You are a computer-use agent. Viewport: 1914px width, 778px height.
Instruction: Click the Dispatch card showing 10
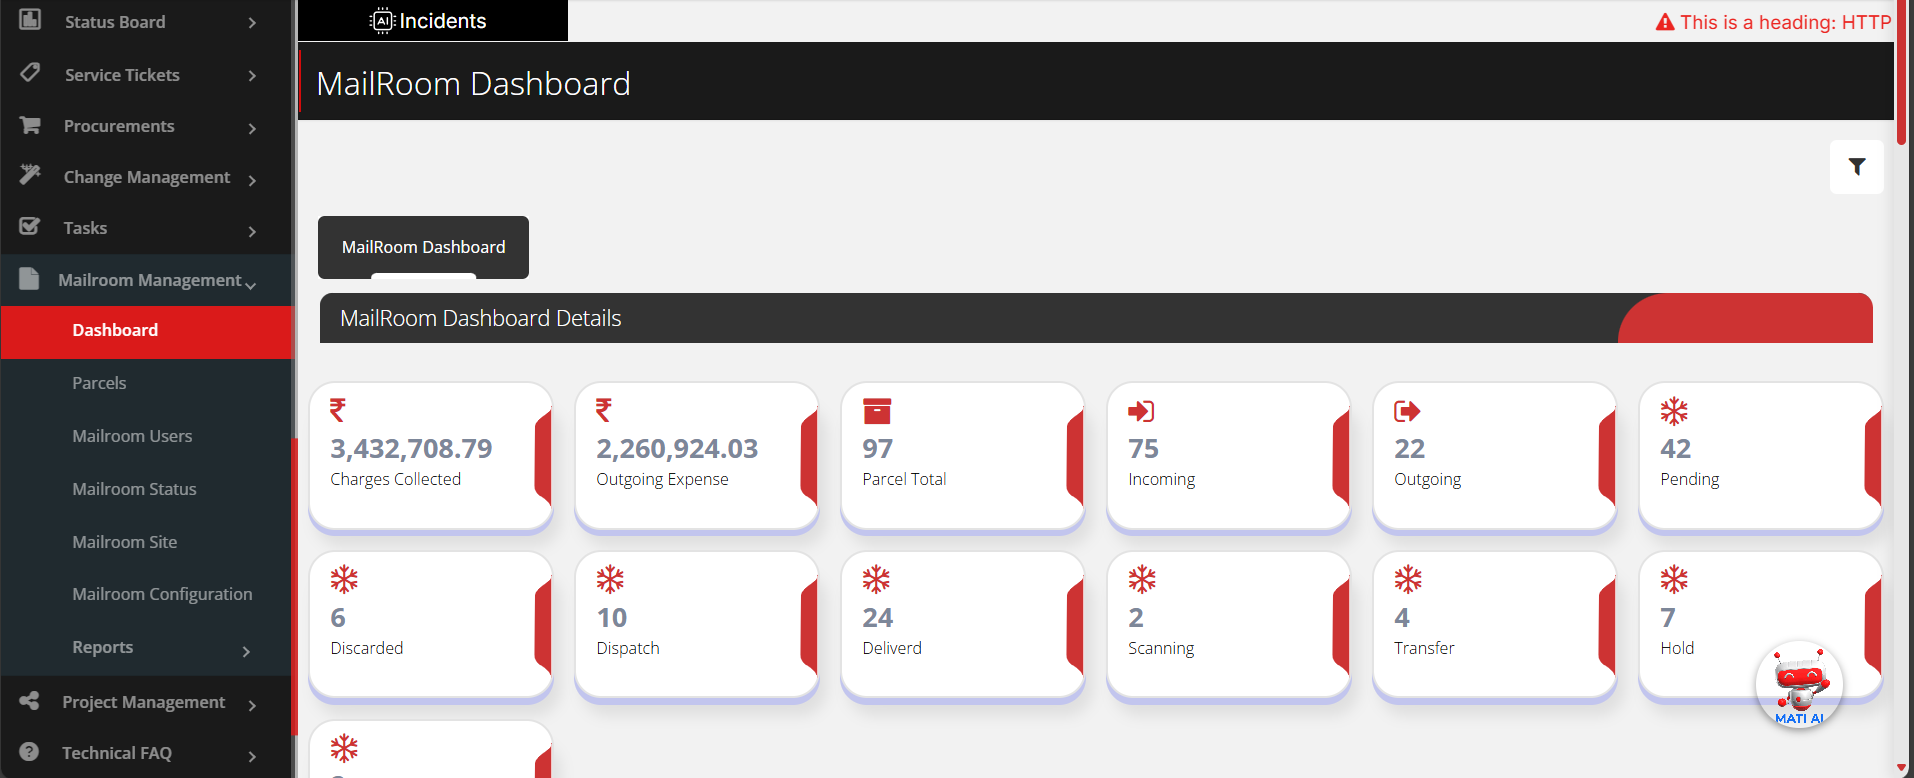coord(697,625)
